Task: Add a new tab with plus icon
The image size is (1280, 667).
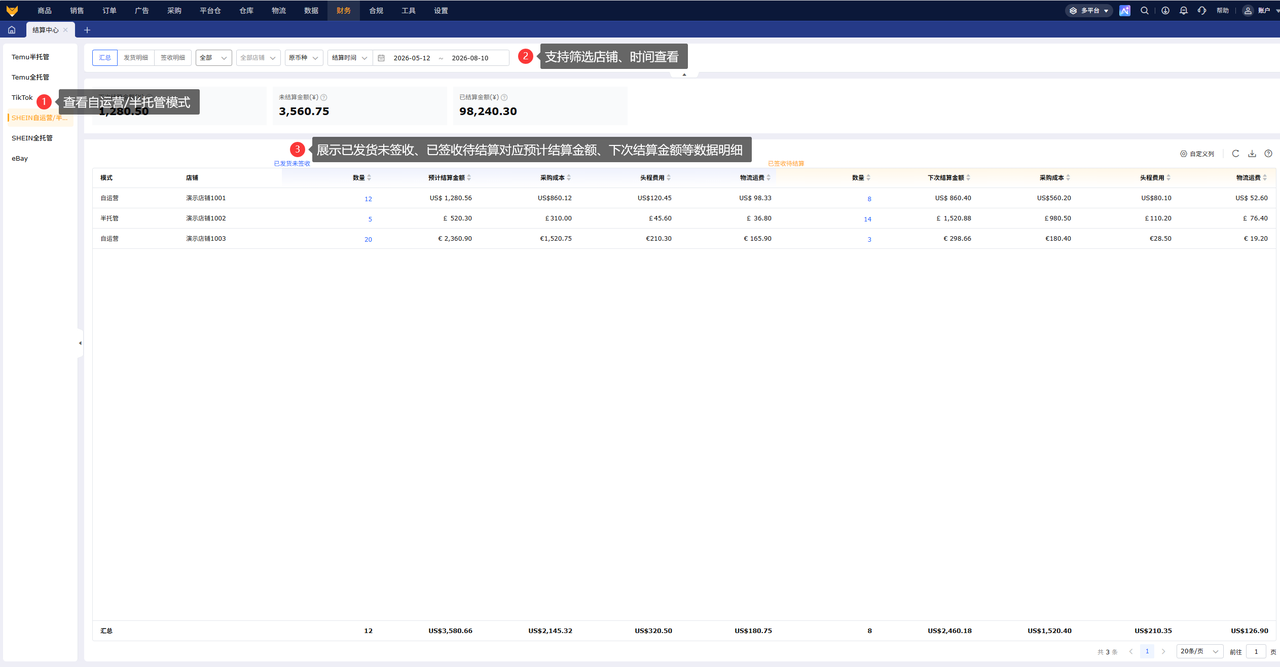Action: point(87,30)
